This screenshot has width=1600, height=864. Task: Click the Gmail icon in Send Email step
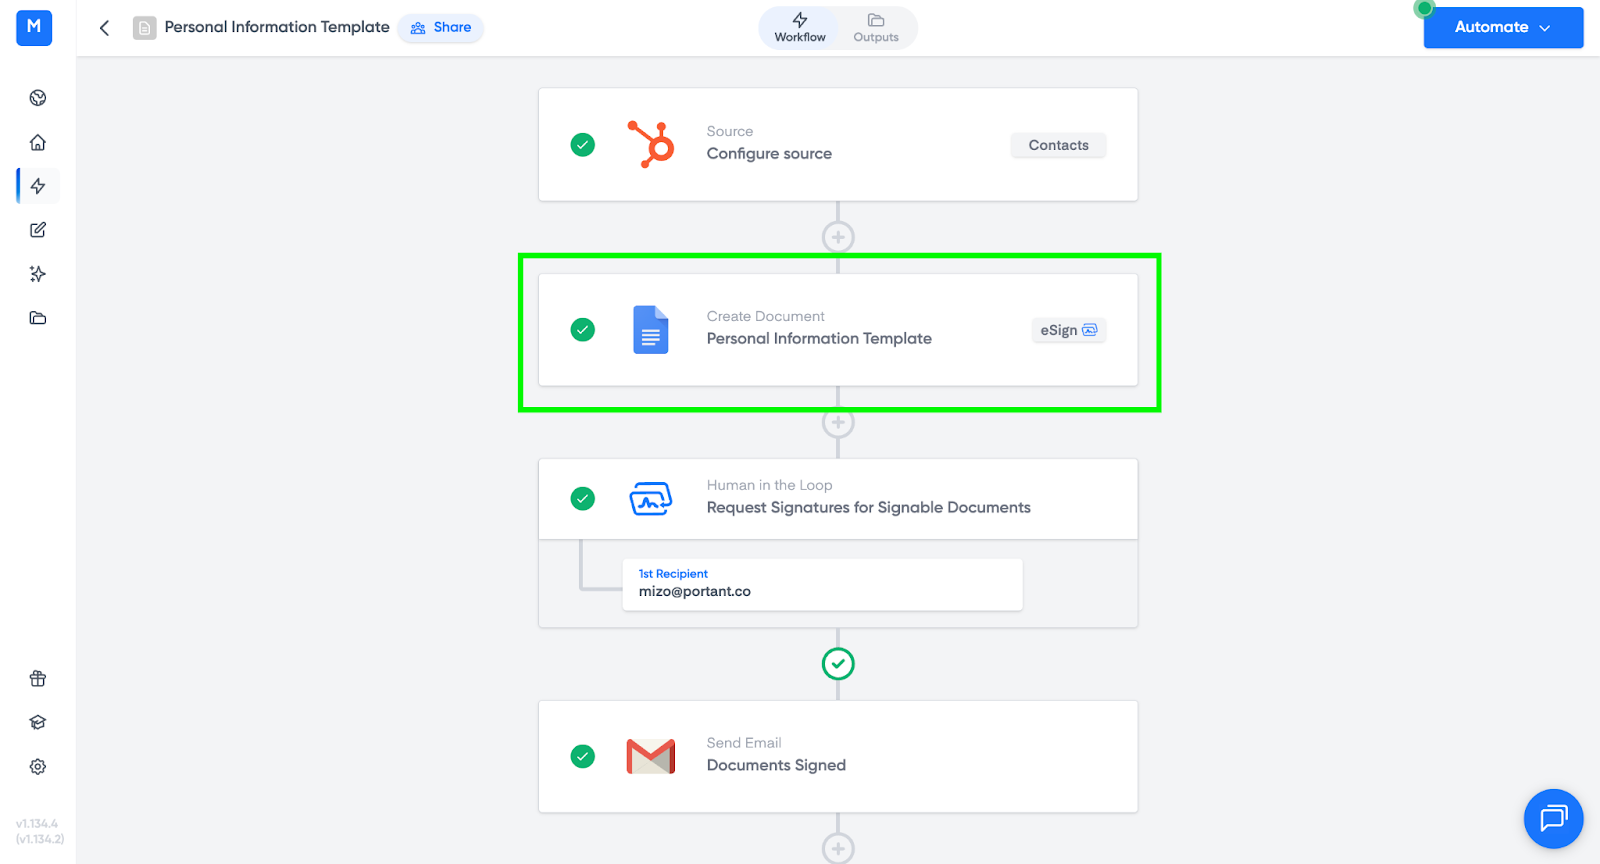click(650, 756)
